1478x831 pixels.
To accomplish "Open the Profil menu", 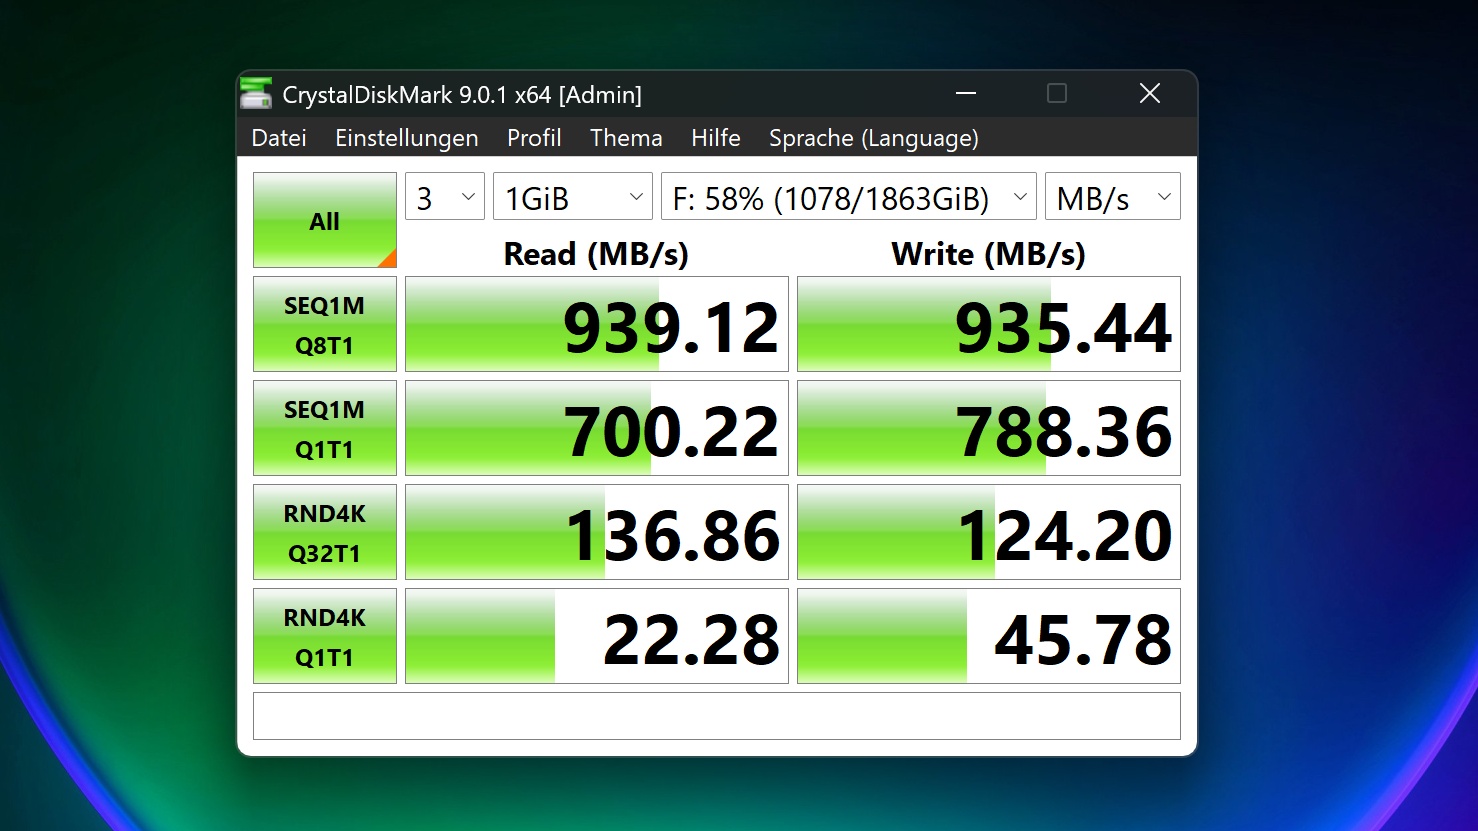I will pos(534,138).
